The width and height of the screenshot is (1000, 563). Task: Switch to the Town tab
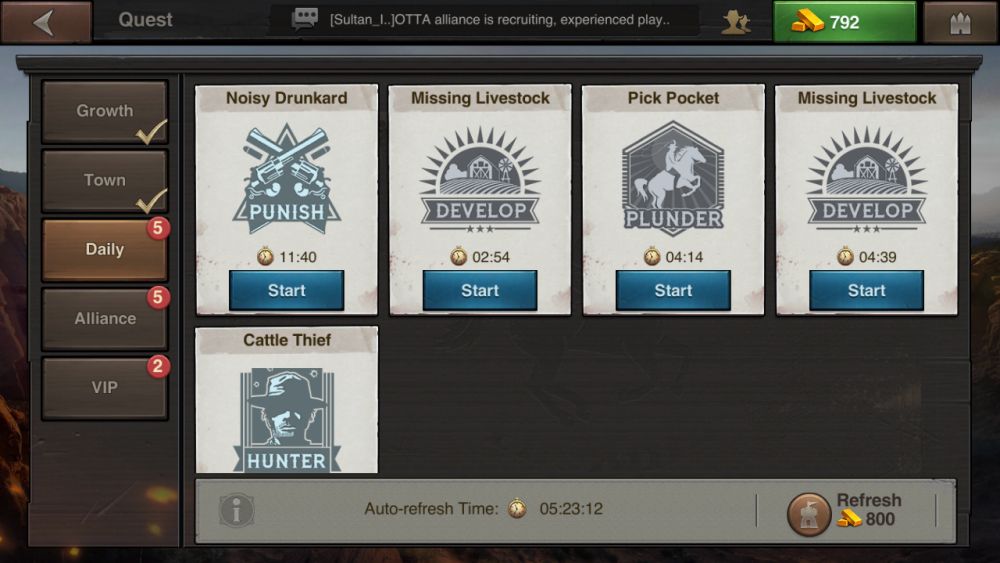pos(105,180)
